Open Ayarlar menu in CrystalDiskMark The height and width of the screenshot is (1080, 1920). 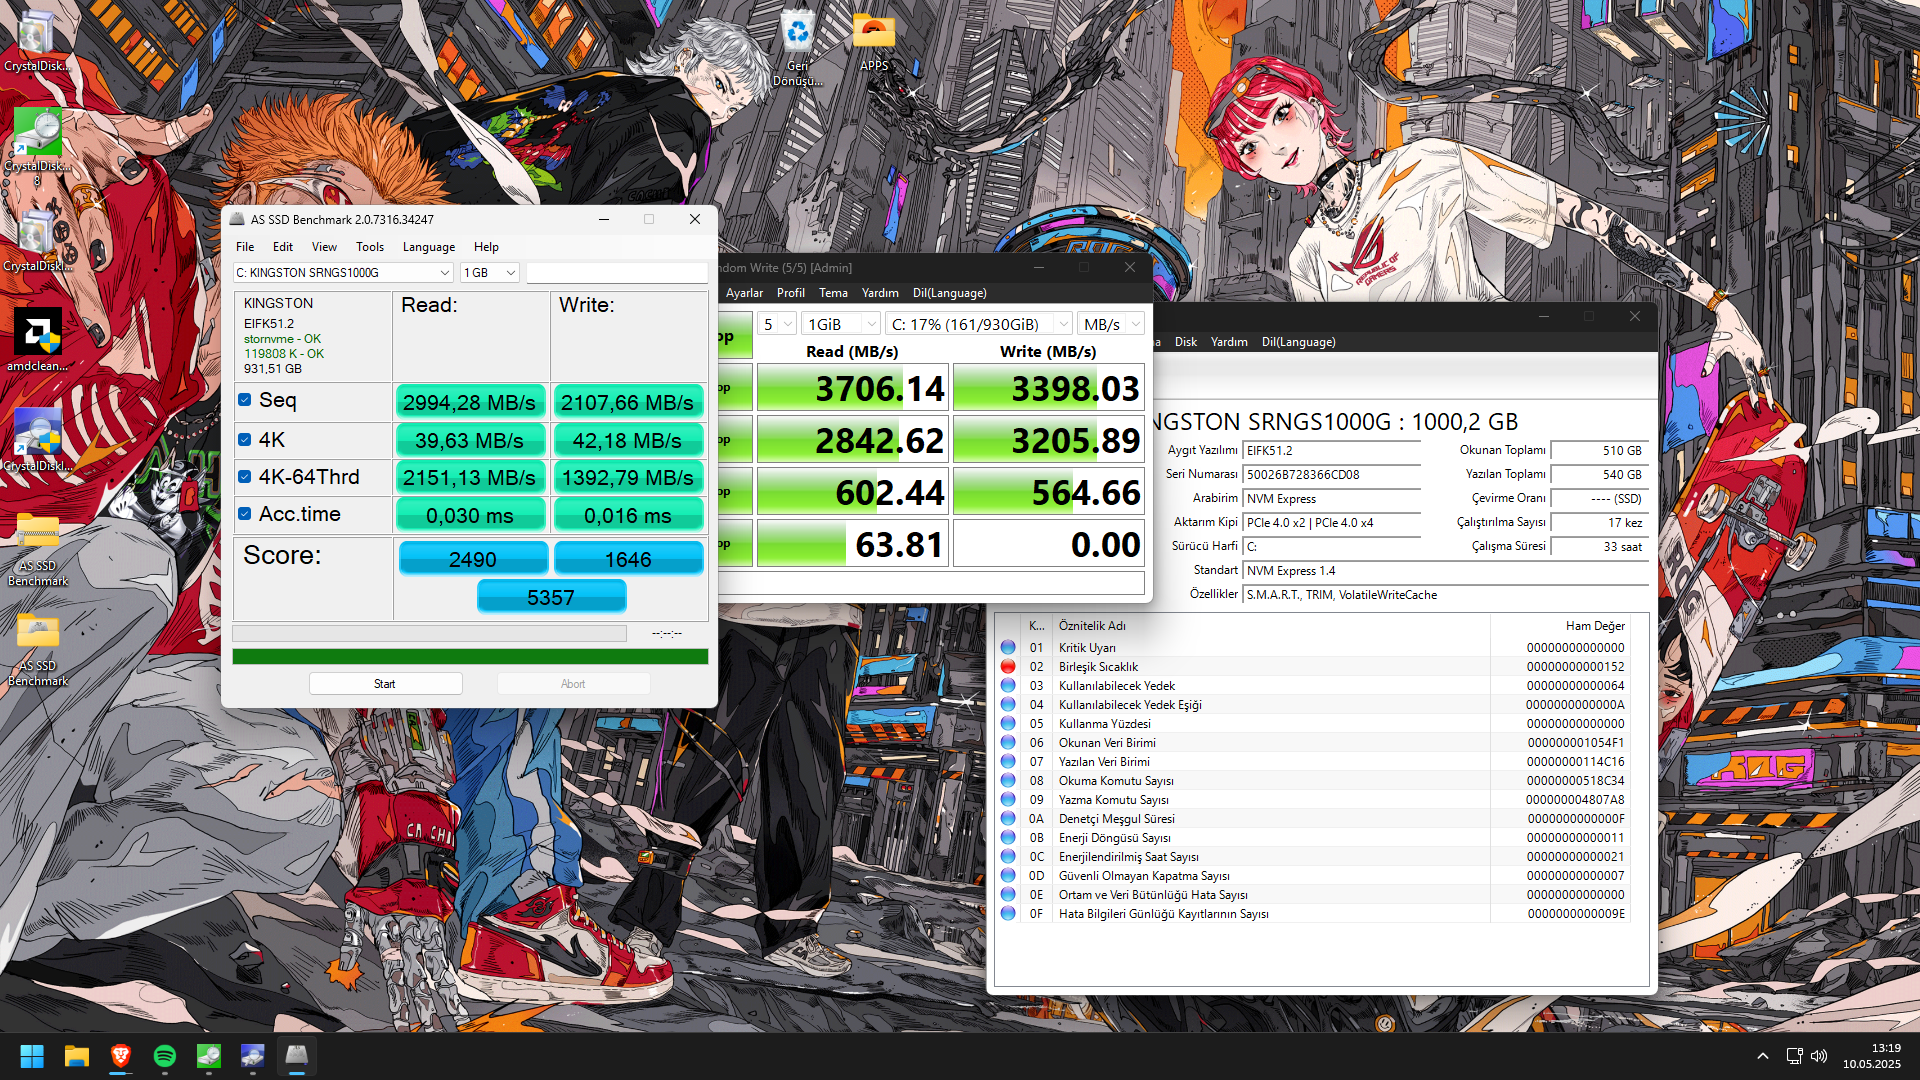[744, 293]
